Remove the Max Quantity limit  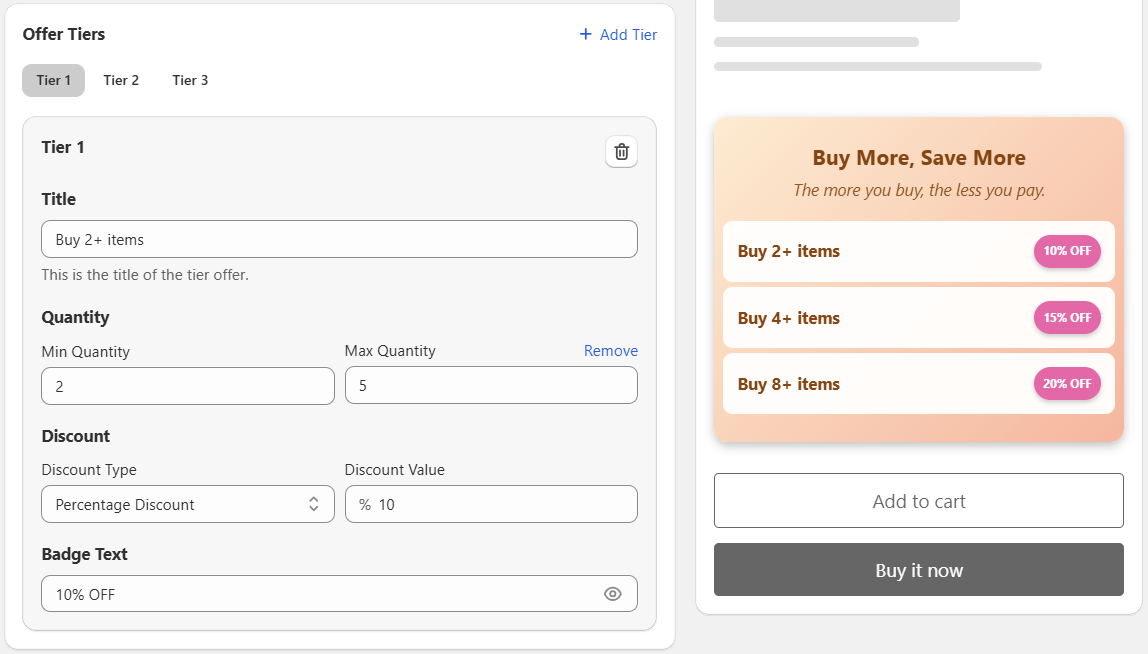611,351
